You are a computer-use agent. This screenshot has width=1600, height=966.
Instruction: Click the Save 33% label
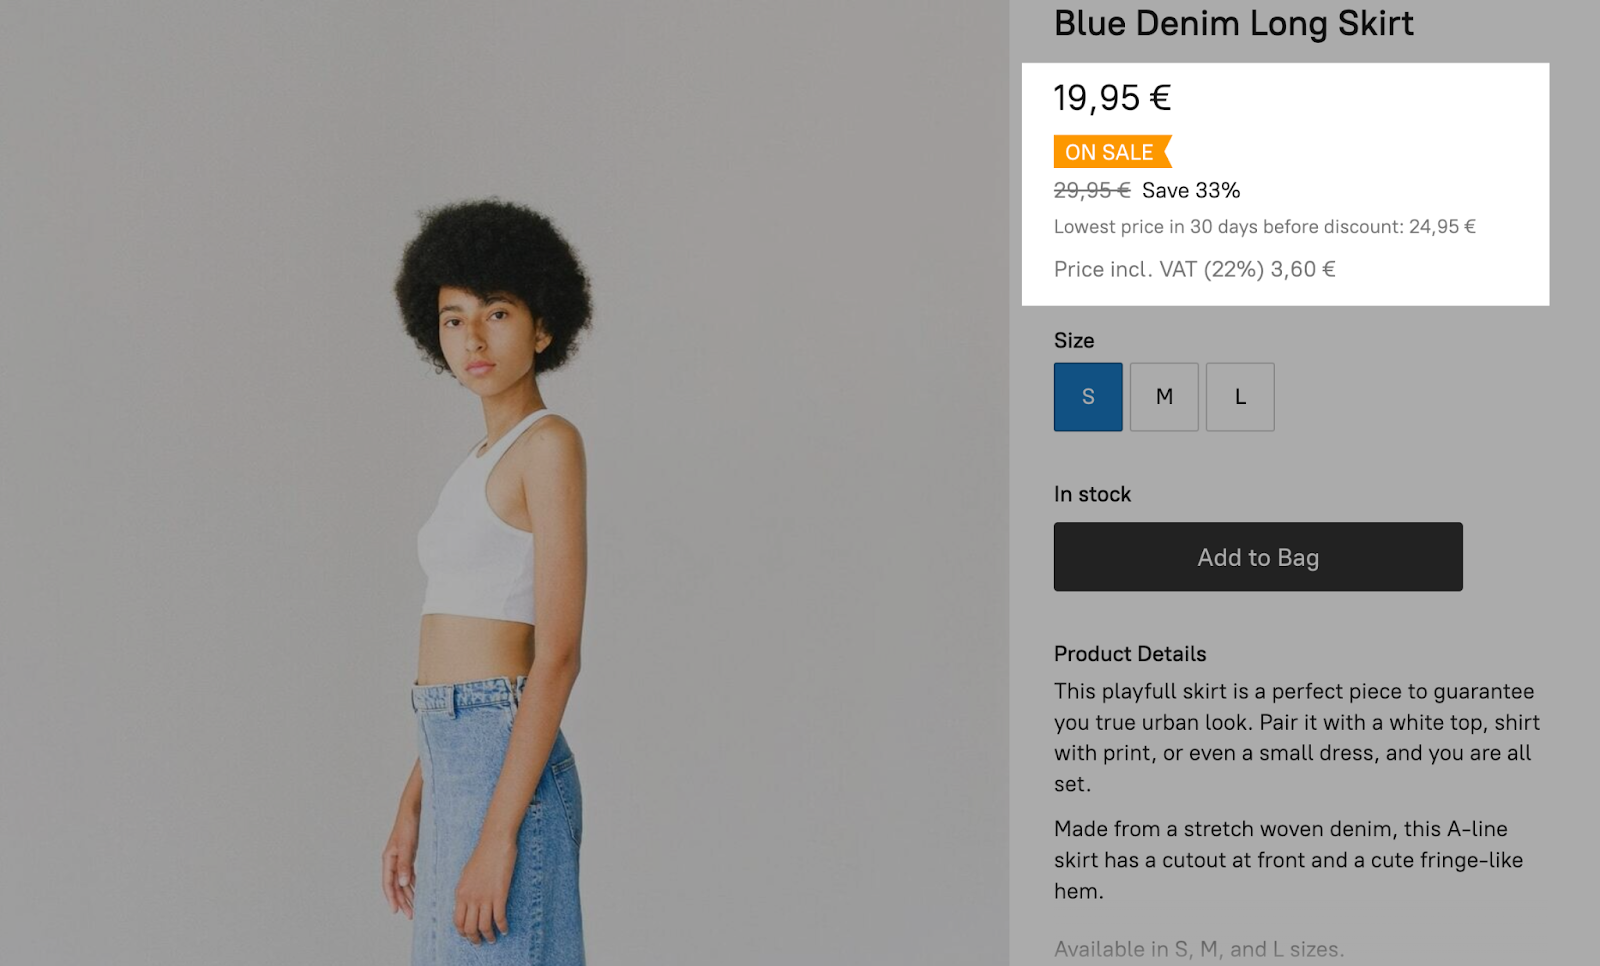1191,190
